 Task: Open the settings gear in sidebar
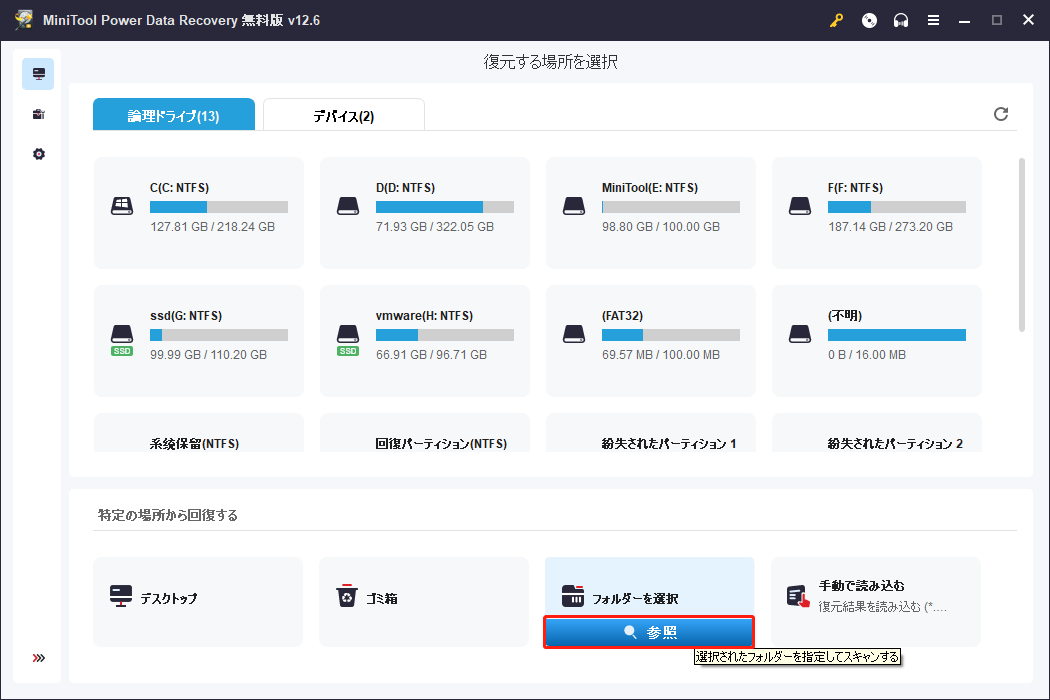coord(38,154)
